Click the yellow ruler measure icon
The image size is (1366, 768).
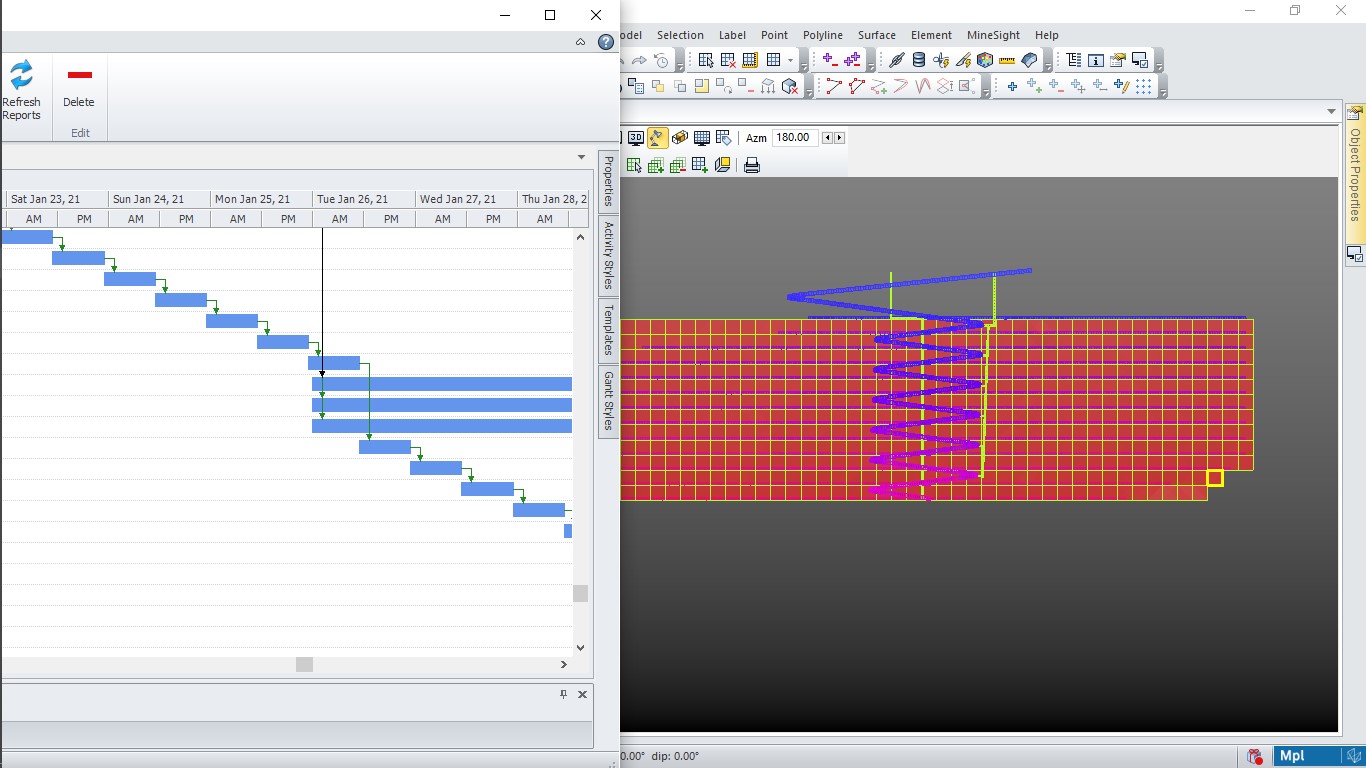click(x=1007, y=60)
